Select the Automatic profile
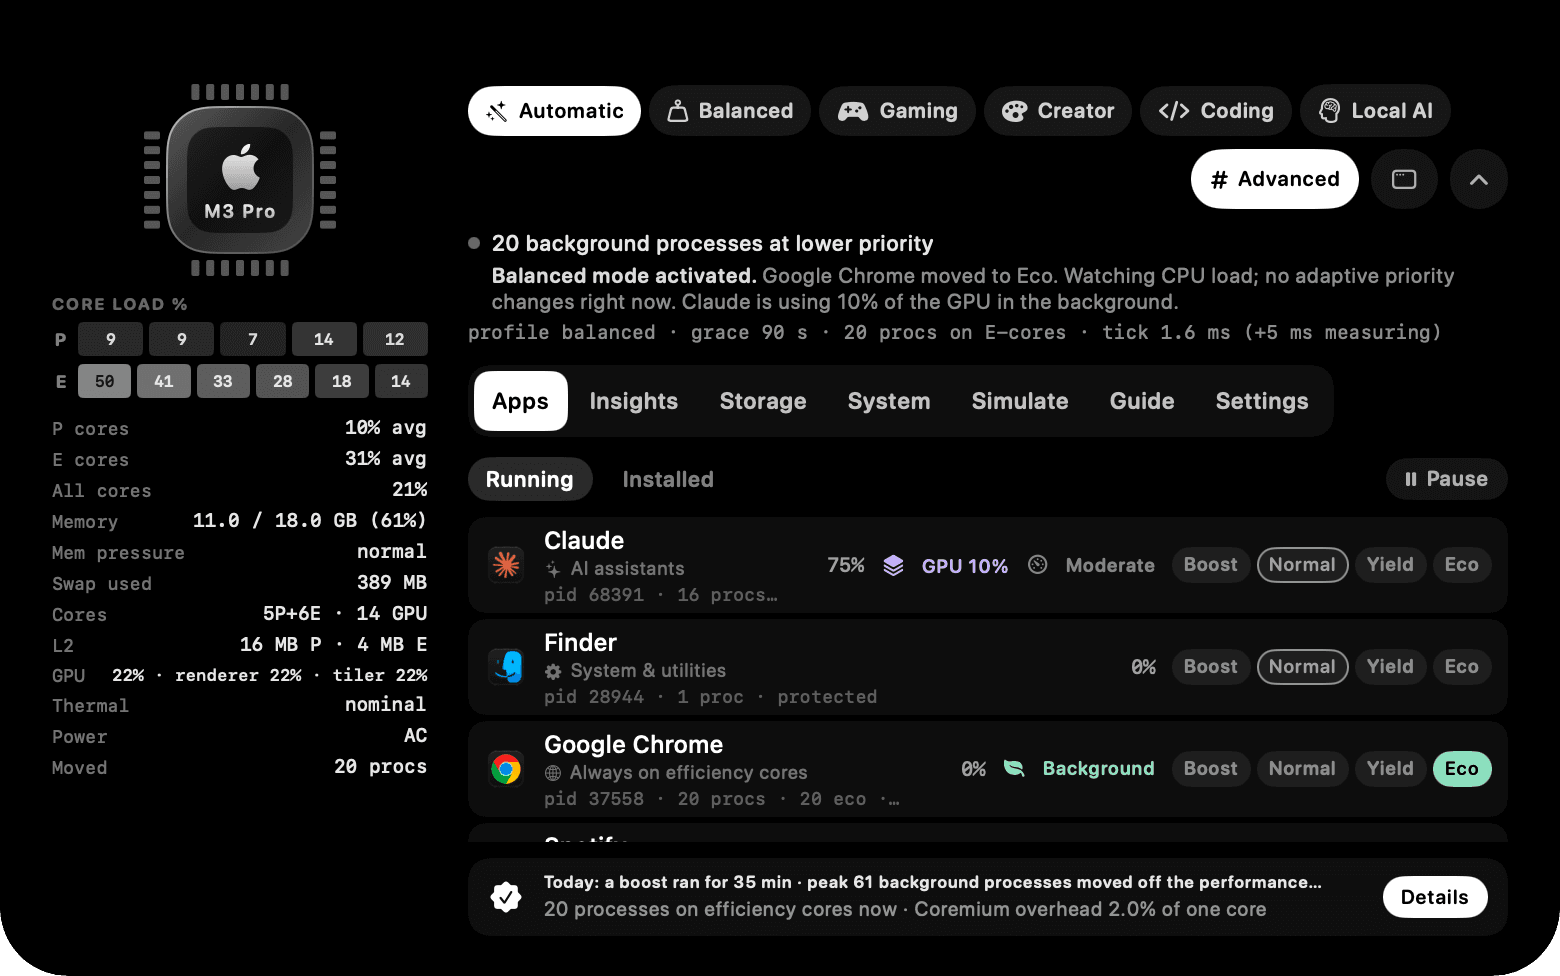Screen dimensions: 1560x976 point(554,111)
